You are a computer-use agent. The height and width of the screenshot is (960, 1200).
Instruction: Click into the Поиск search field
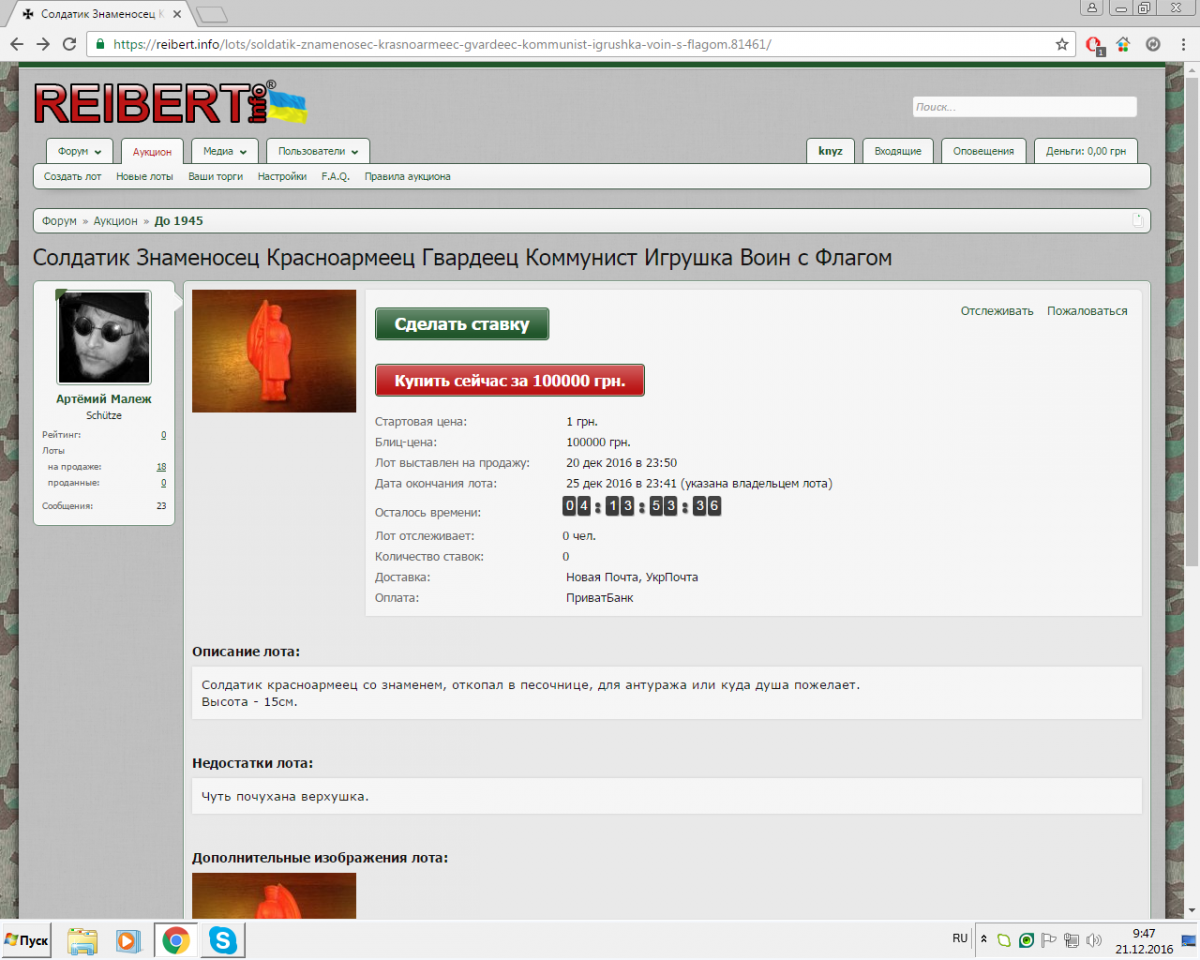1024,107
